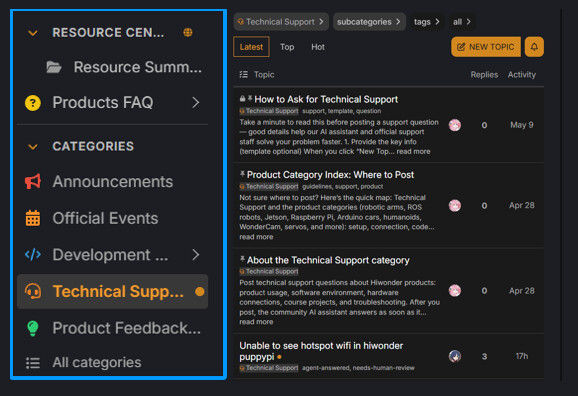578x396 pixels.
Task: Click read more in How to Ask topic excerpt
Action: [413, 152]
